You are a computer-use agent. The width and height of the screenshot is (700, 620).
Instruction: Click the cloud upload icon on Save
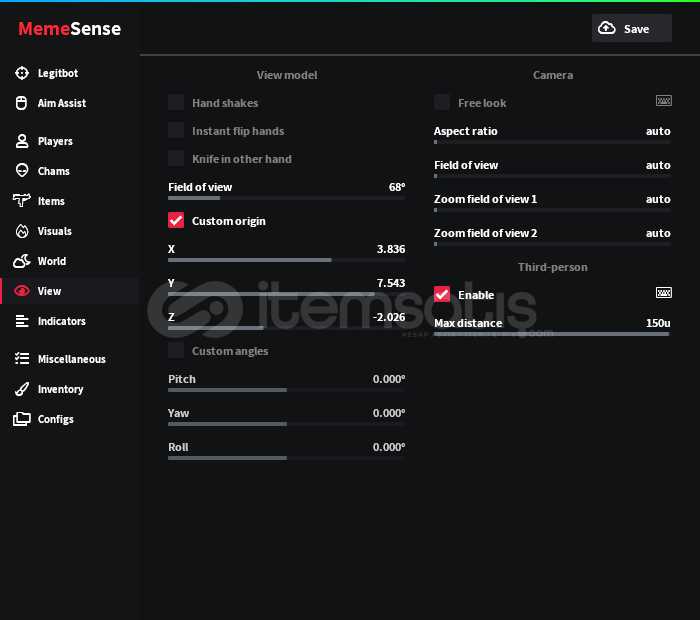point(606,28)
